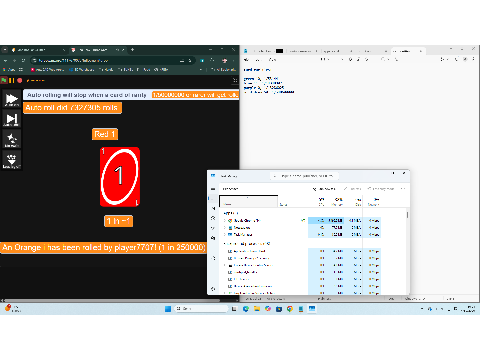This screenshot has width=480, height=360.
Task: Pause the project with the yellow pause icon
Action: [x=12, y=80]
